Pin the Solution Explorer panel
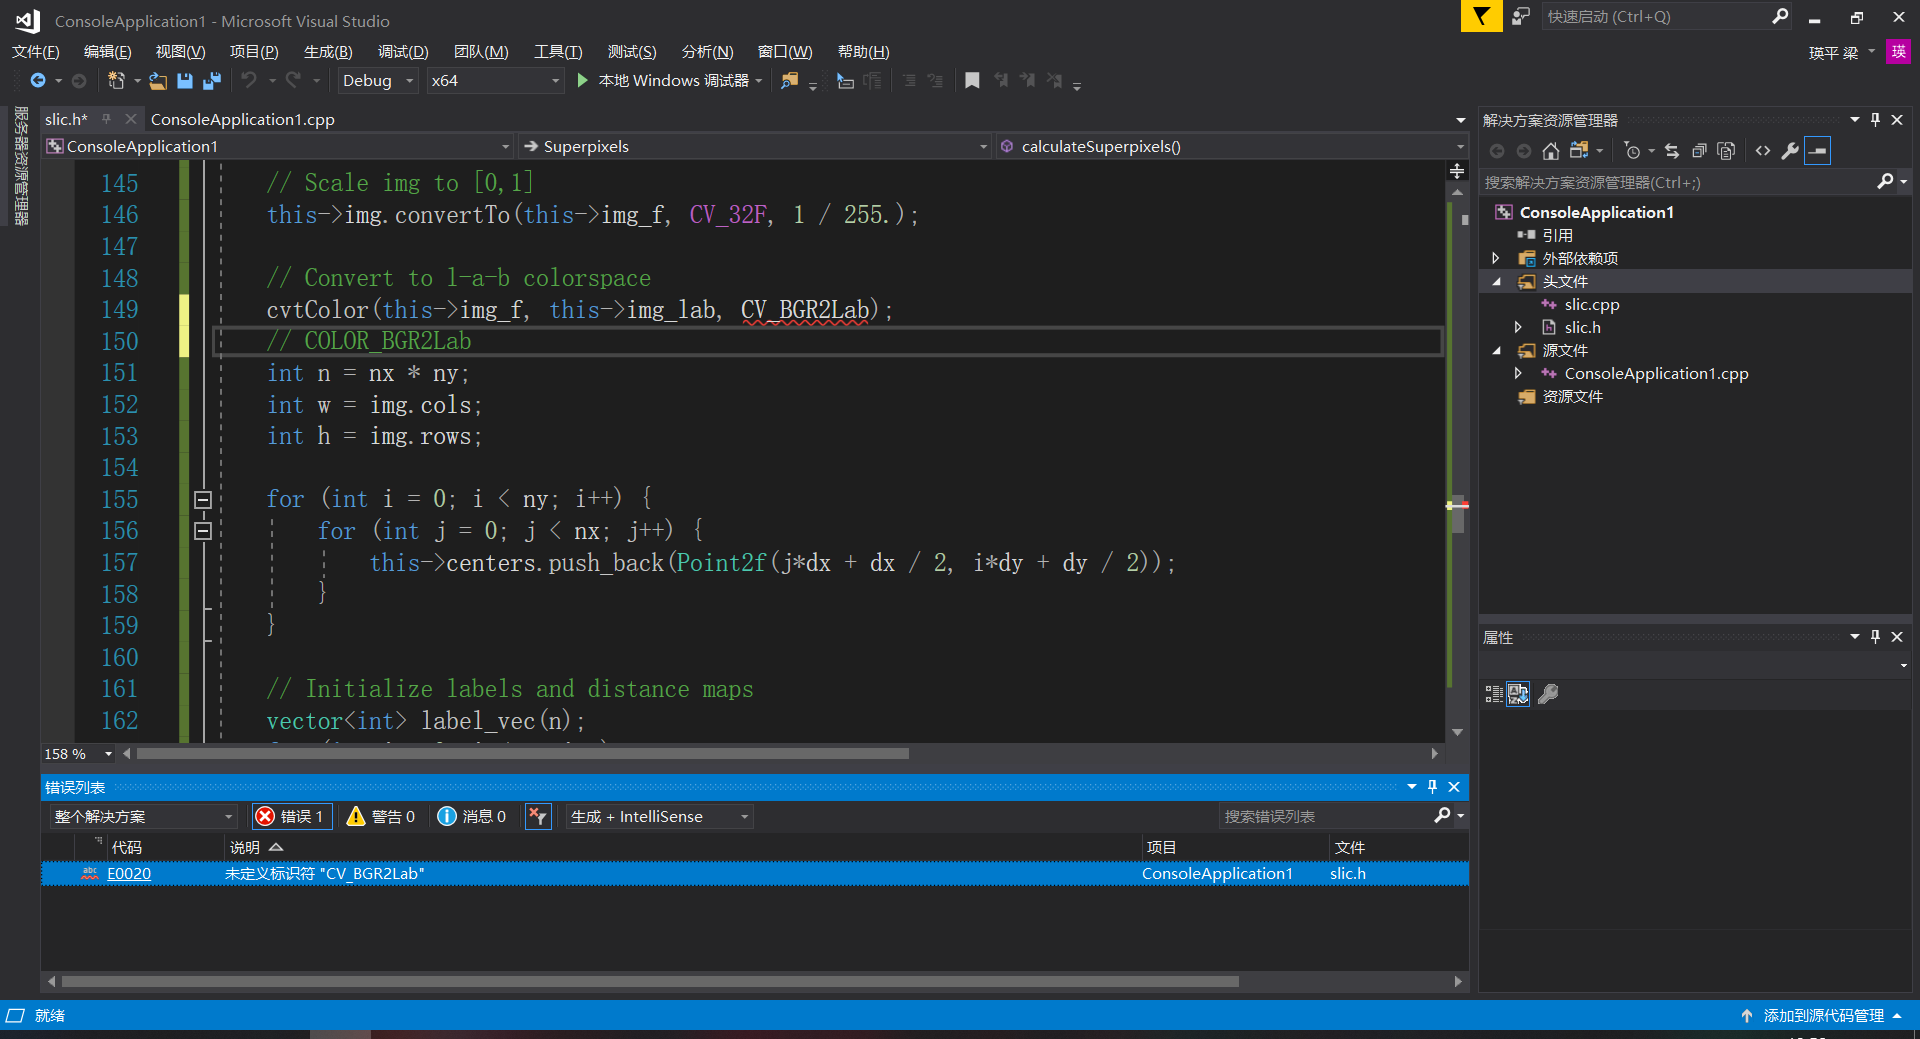This screenshot has height=1039, width=1920. point(1875,120)
